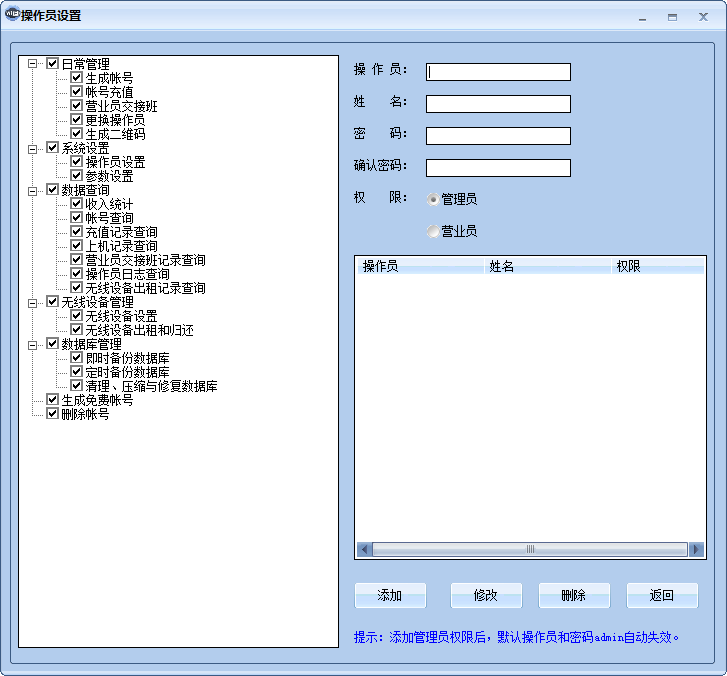Uncheck 营业员交接班 permission
Viewport: 727px width, 676px height.
click(77, 106)
